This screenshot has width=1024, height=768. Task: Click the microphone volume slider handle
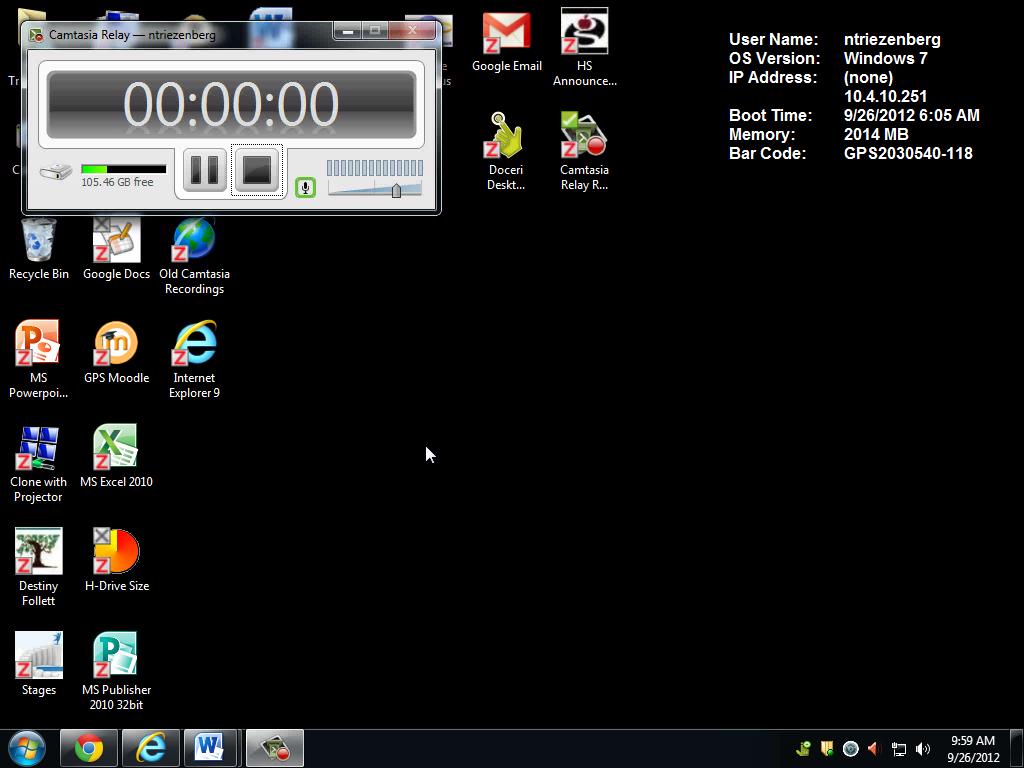tap(396, 190)
